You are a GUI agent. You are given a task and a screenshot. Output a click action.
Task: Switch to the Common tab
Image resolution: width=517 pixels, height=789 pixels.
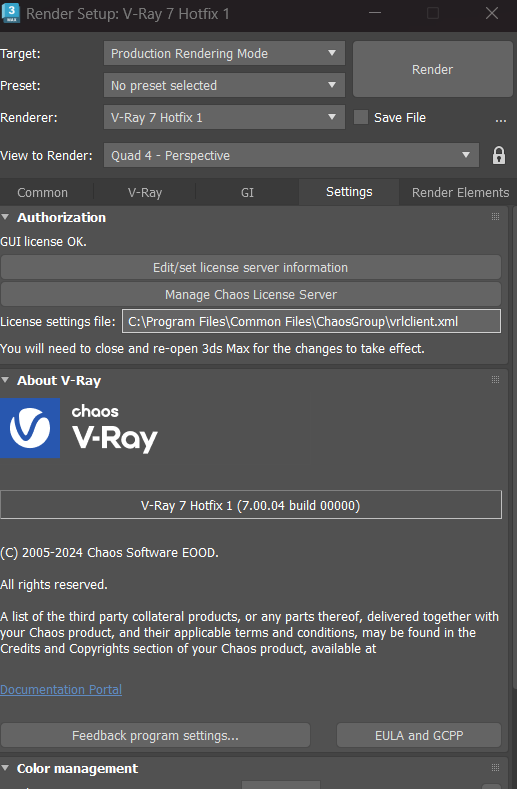(42, 192)
